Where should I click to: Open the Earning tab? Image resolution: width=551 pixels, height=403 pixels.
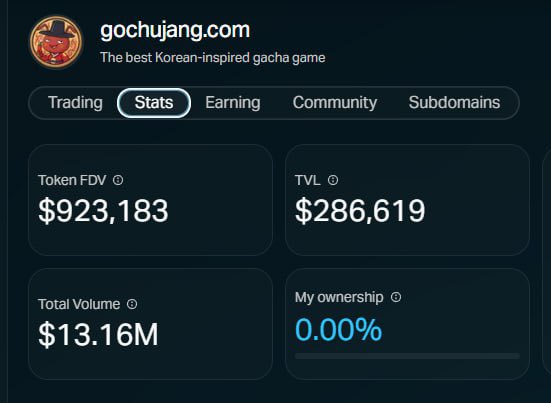click(x=233, y=103)
